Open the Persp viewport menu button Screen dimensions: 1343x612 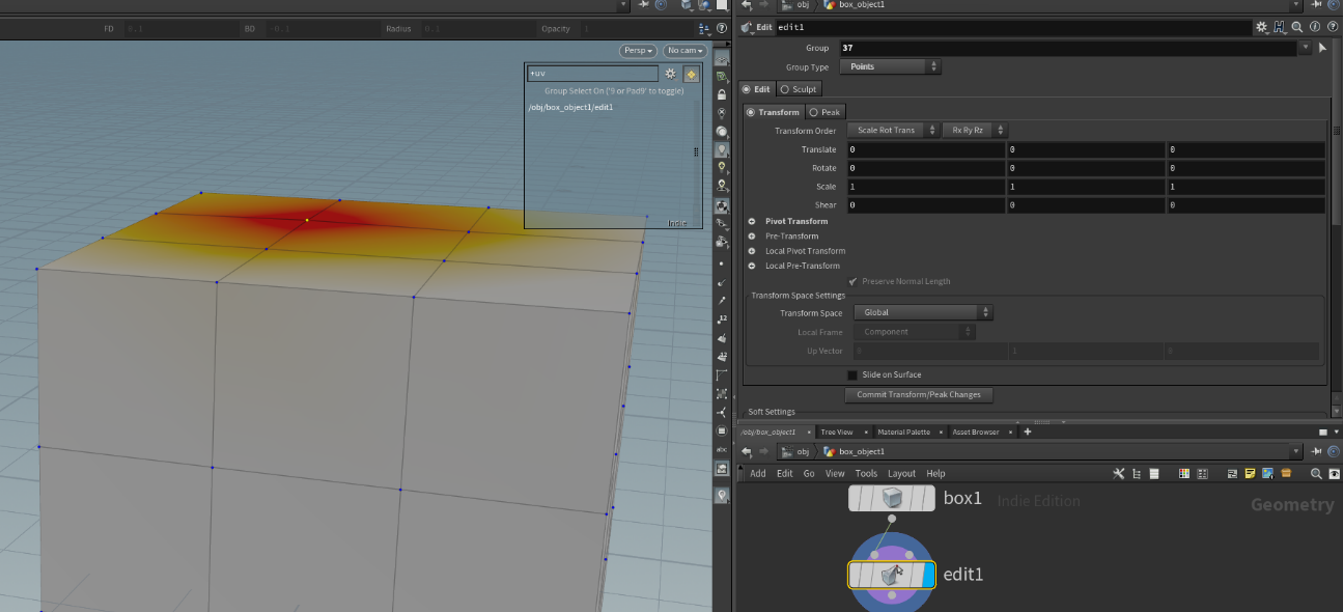637,51
